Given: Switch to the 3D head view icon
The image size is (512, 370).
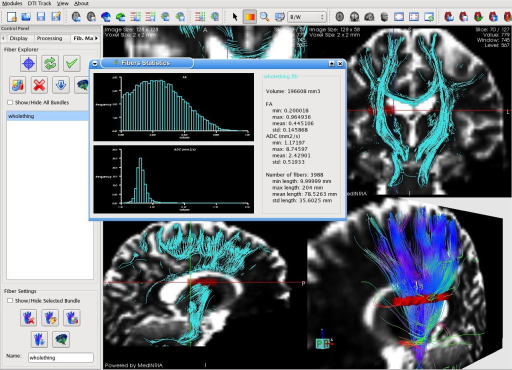Looking at the screenshot, I should point(384,16).
